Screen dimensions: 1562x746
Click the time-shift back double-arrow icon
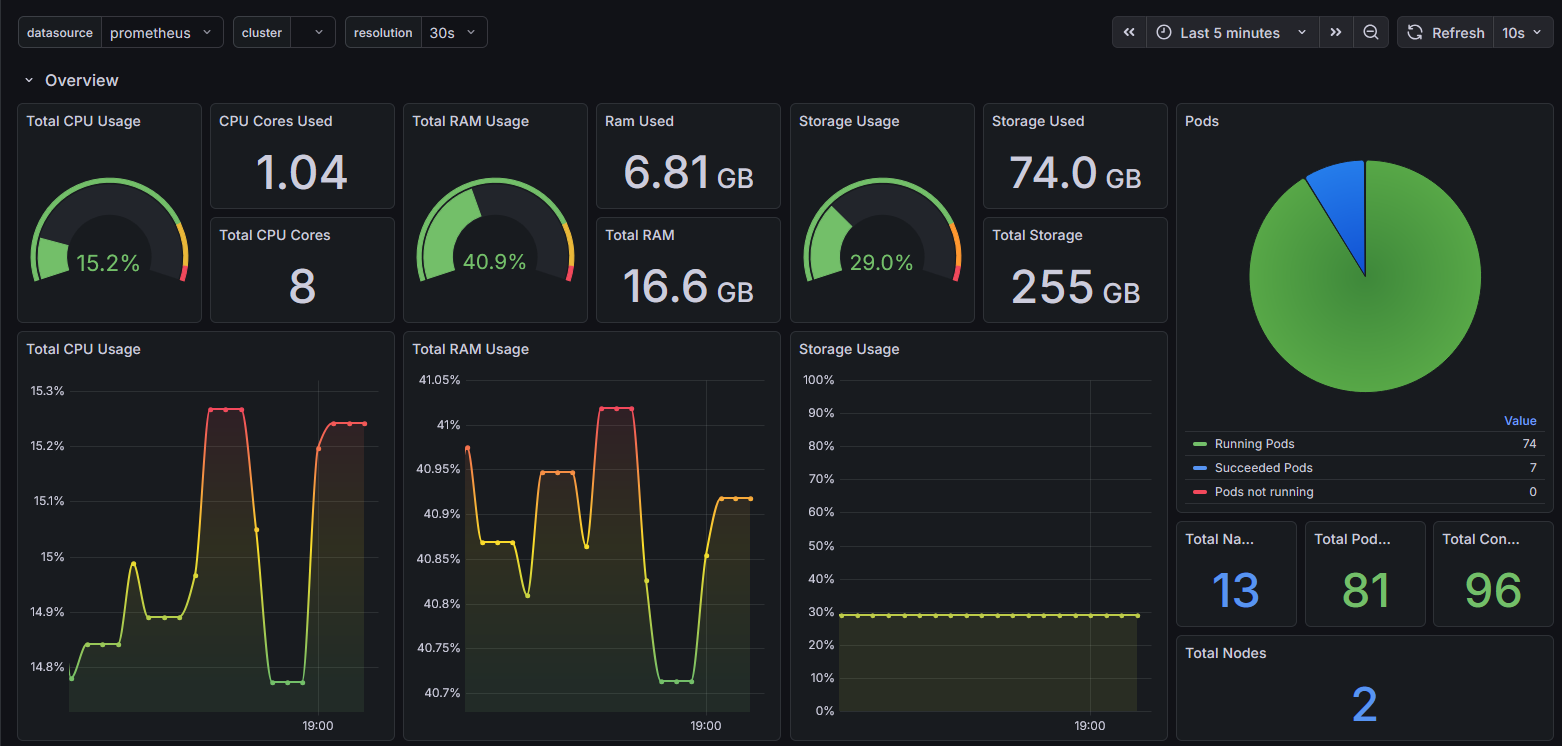(1128, 32)
